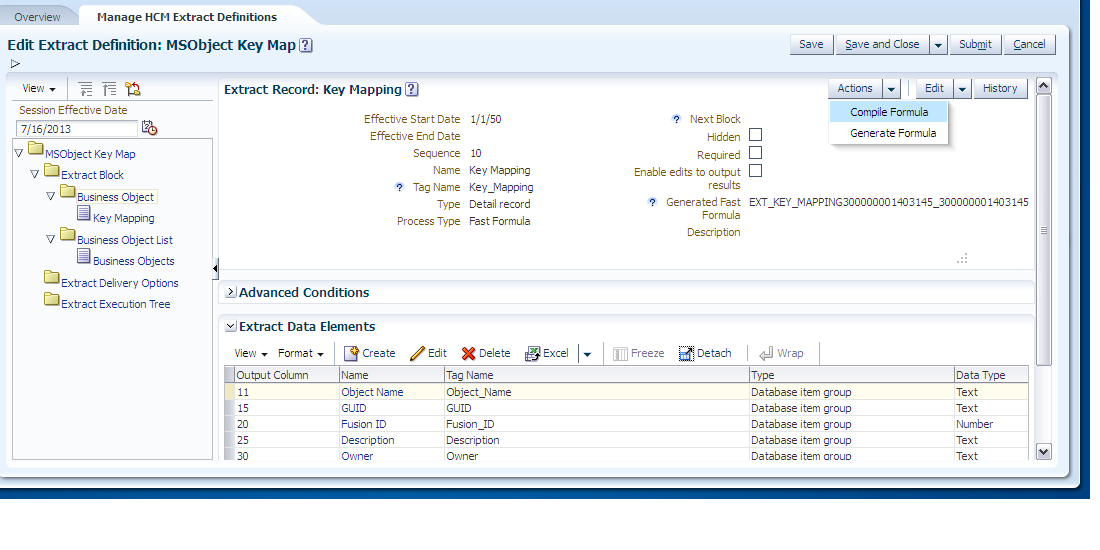The image size is (1100, 550).
Task: Click the help icon next to MSObject Key Map title
Action: 305,45
